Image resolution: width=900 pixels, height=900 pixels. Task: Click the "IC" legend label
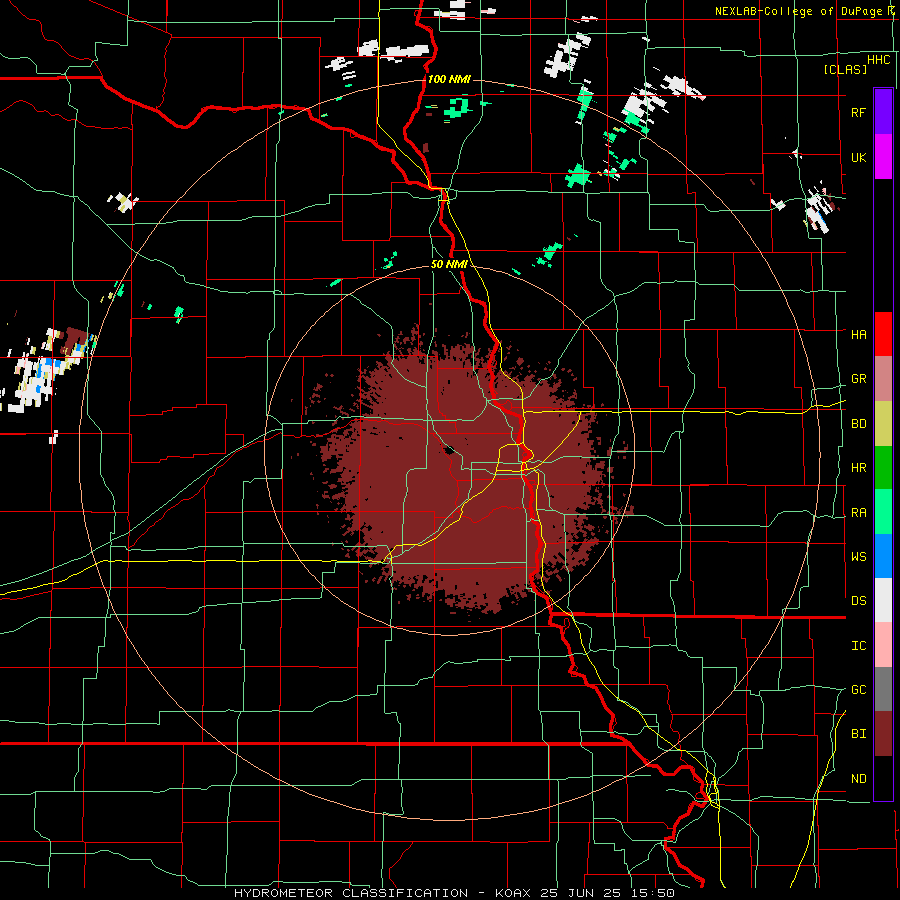point(858,646)
